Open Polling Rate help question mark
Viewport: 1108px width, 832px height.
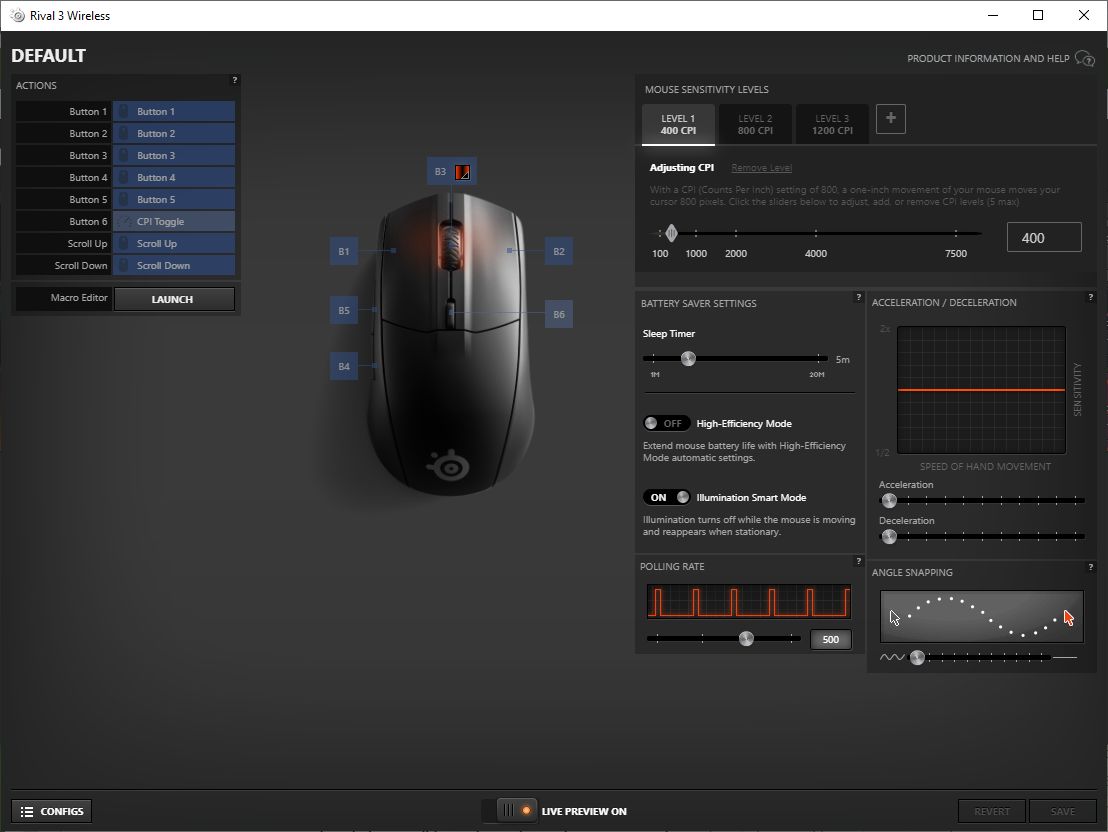pyautogui.click(x=859, y=561)
